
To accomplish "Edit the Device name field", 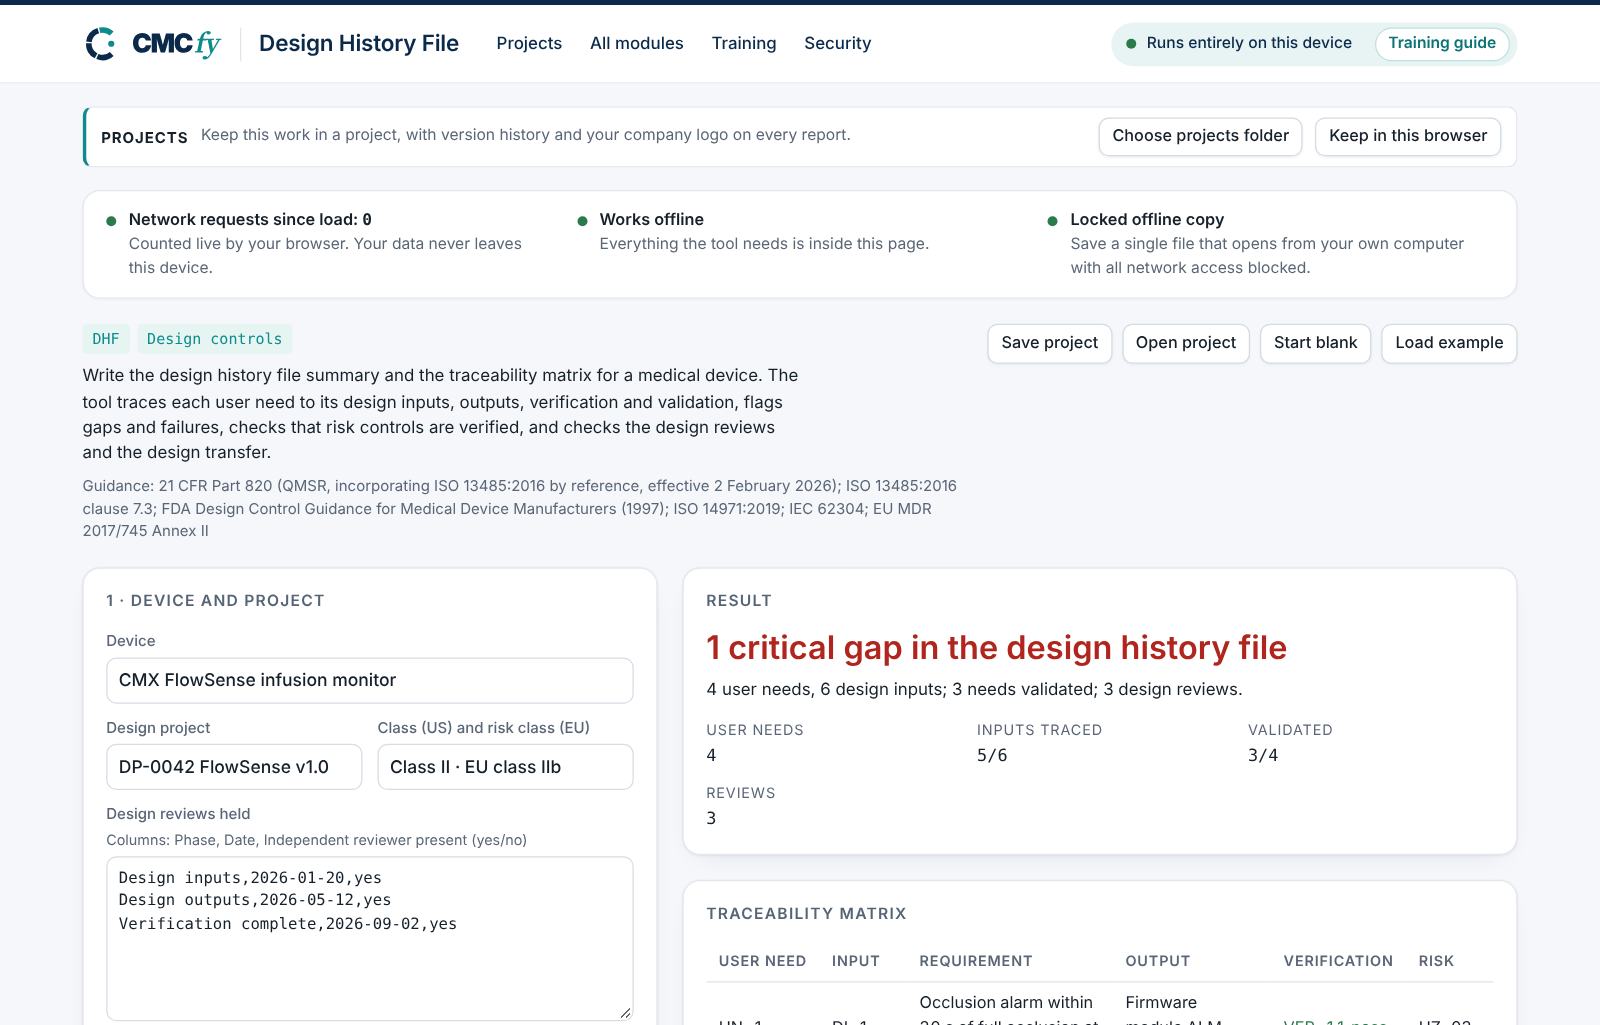I will coord(370,680).
